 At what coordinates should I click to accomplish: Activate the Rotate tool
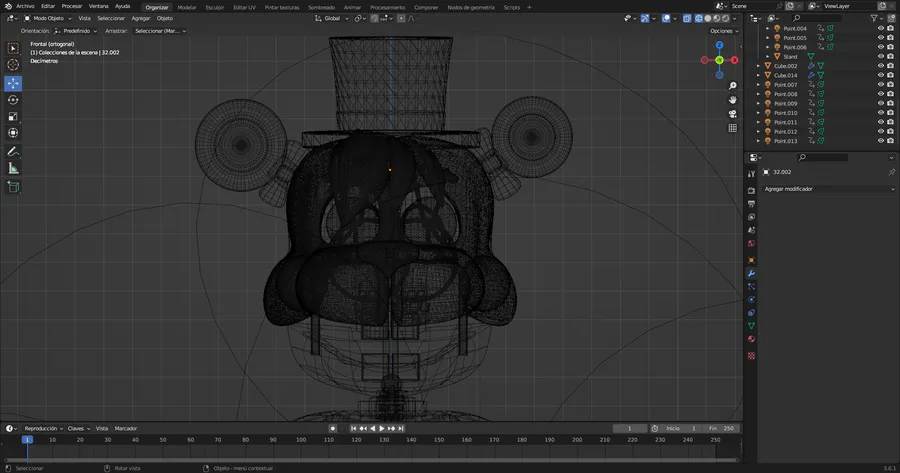click(x=13, y=100)
